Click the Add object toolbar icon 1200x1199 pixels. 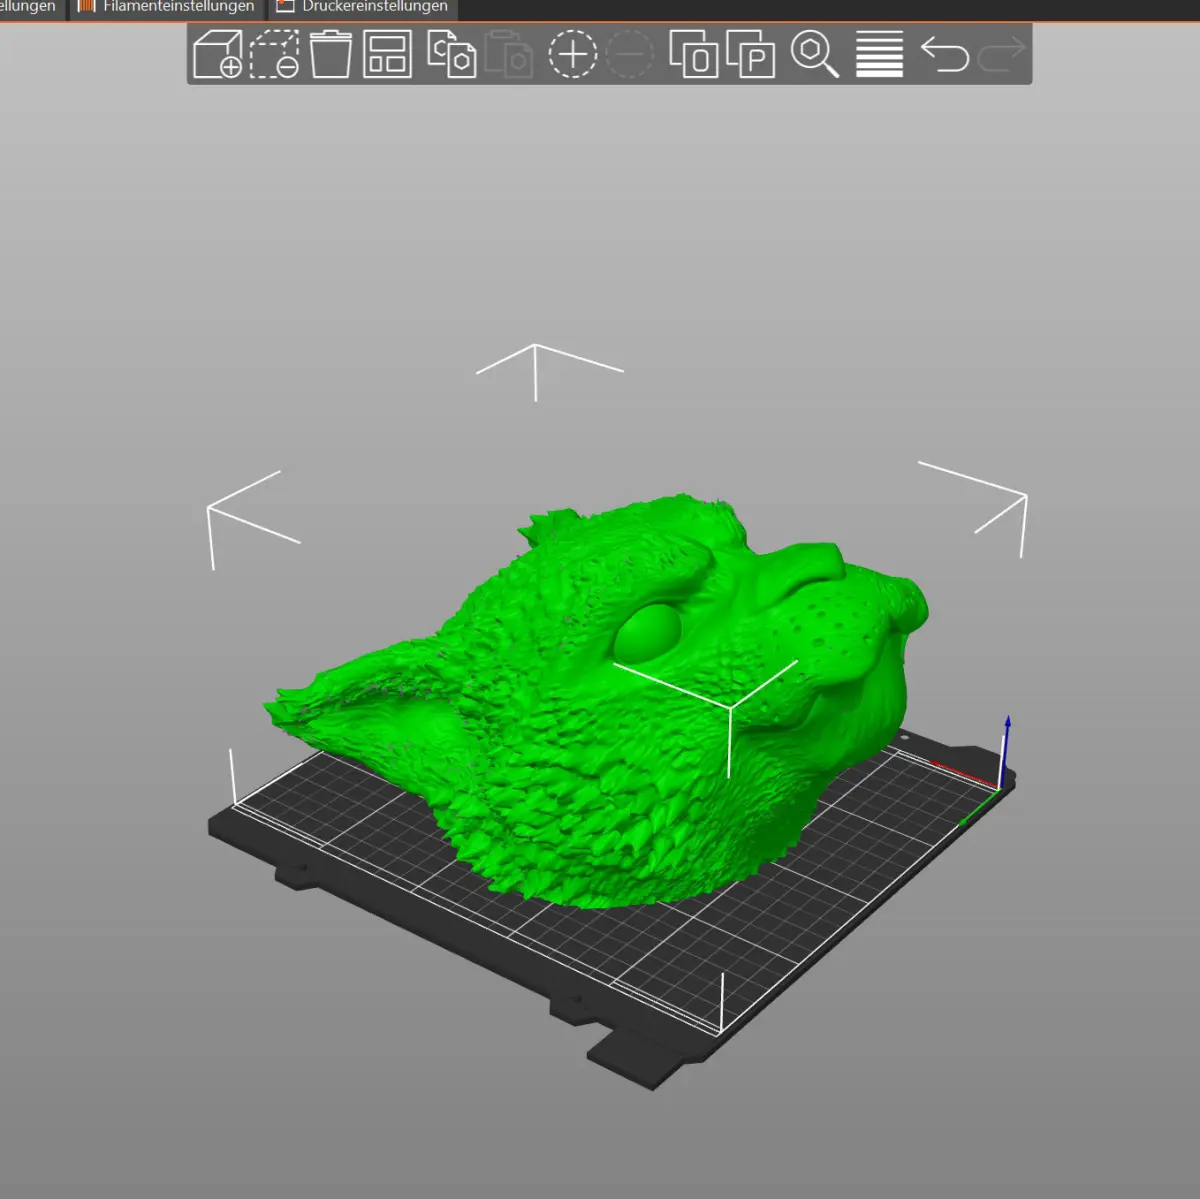coord(218,54)
